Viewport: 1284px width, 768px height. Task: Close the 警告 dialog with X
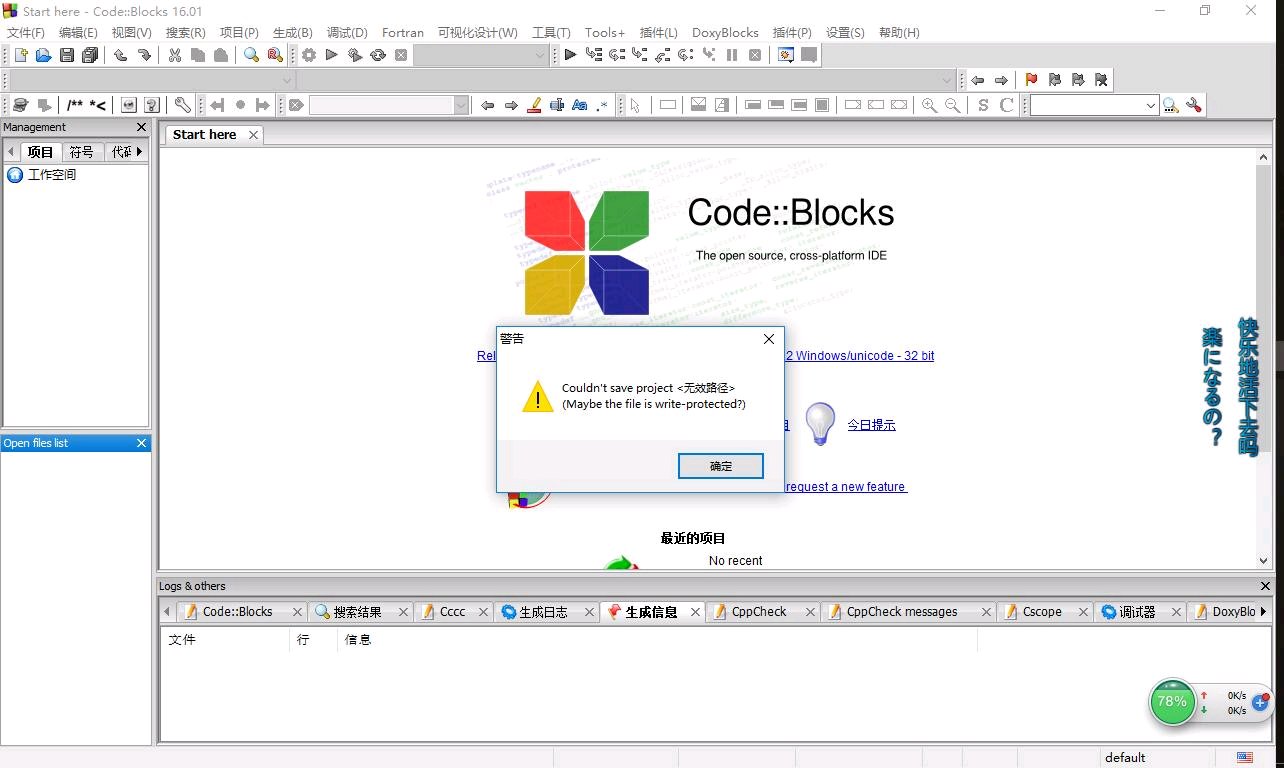click(x=769, y=339)
